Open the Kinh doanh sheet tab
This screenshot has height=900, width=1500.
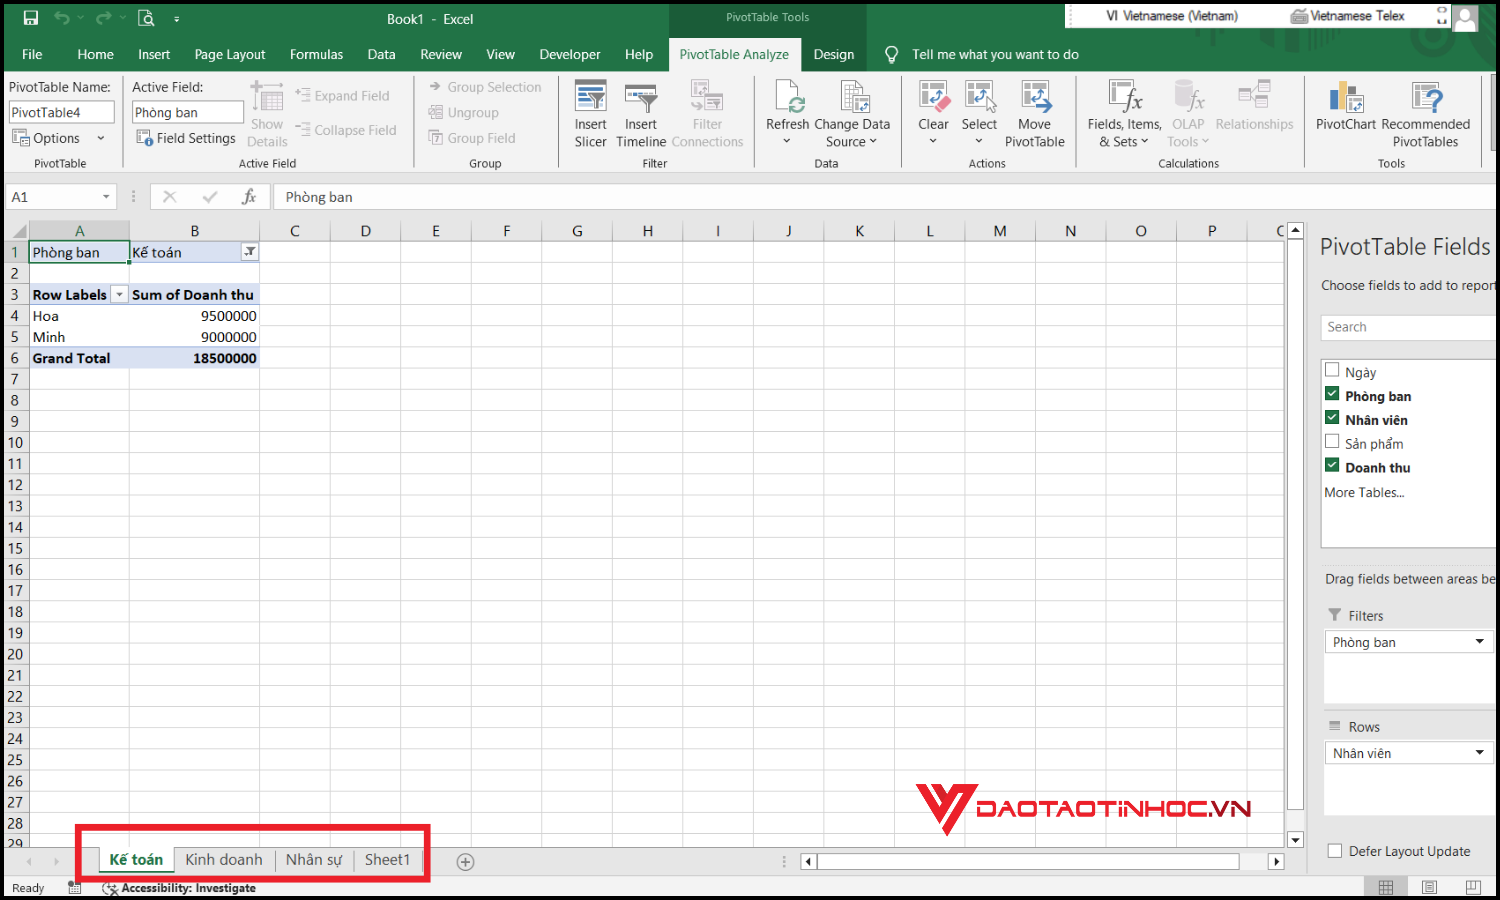224,860
